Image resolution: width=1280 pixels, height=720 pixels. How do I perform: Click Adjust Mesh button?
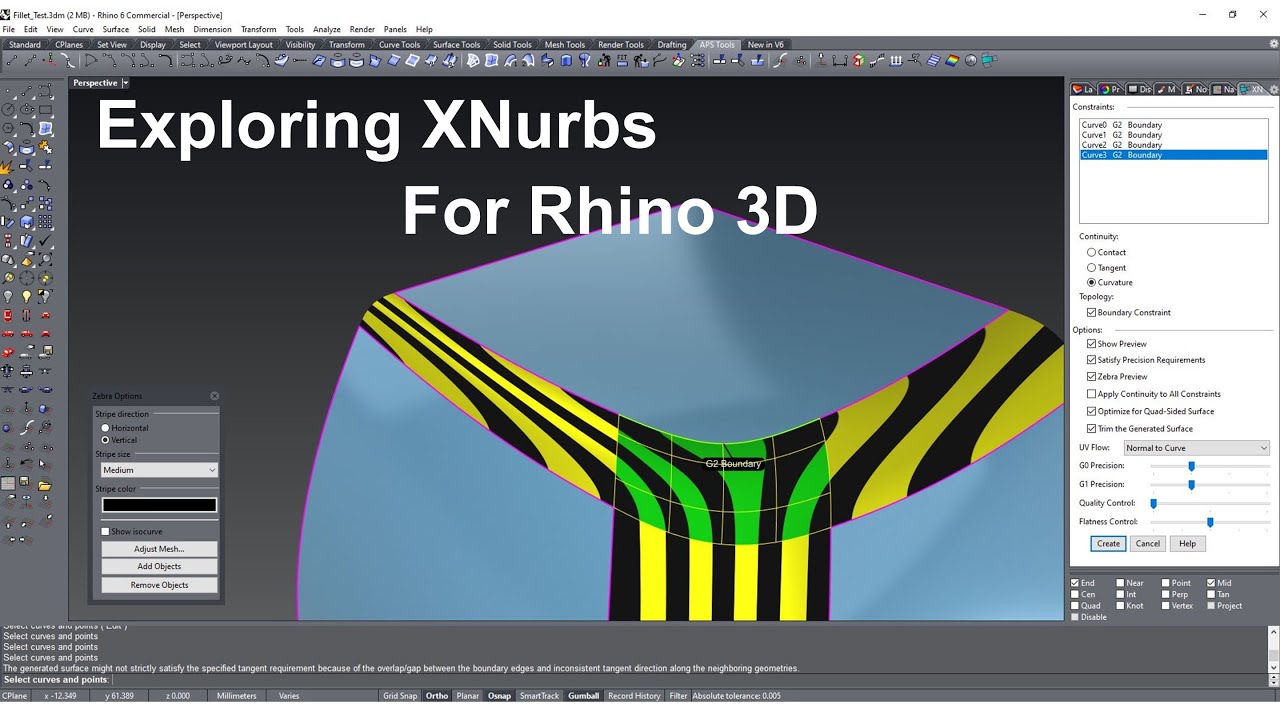[159, 549]
